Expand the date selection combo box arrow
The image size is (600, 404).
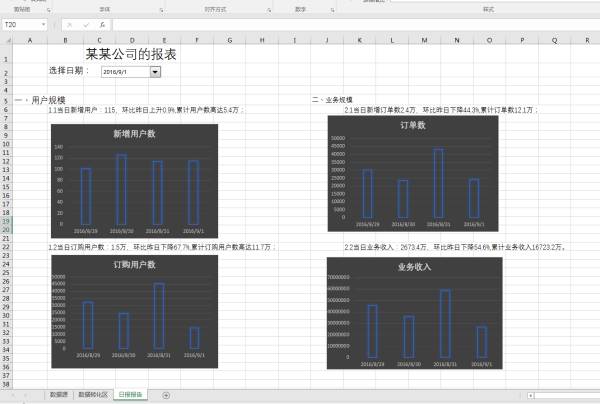click(x=155, y=72)
